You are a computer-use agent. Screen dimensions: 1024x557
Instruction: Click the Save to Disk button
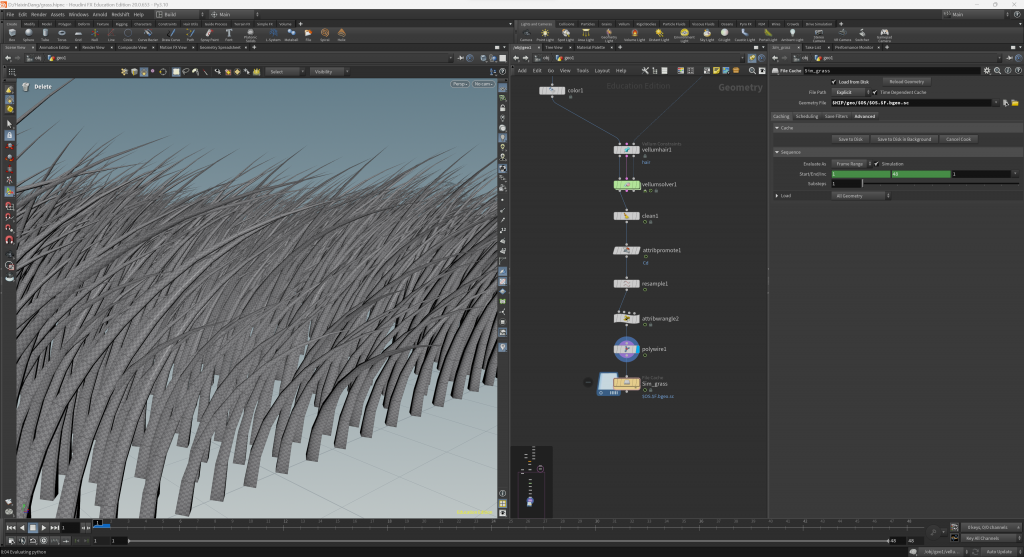coord(850,139)
